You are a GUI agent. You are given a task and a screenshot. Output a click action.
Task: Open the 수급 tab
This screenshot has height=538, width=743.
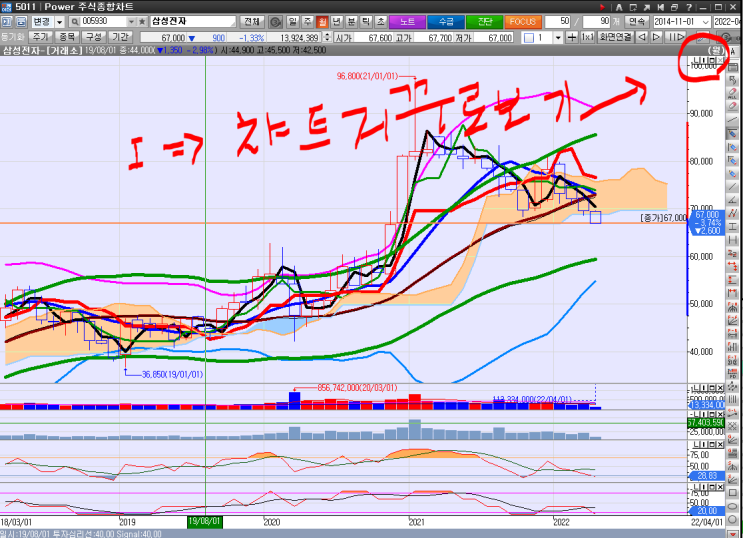click(445, 22)
